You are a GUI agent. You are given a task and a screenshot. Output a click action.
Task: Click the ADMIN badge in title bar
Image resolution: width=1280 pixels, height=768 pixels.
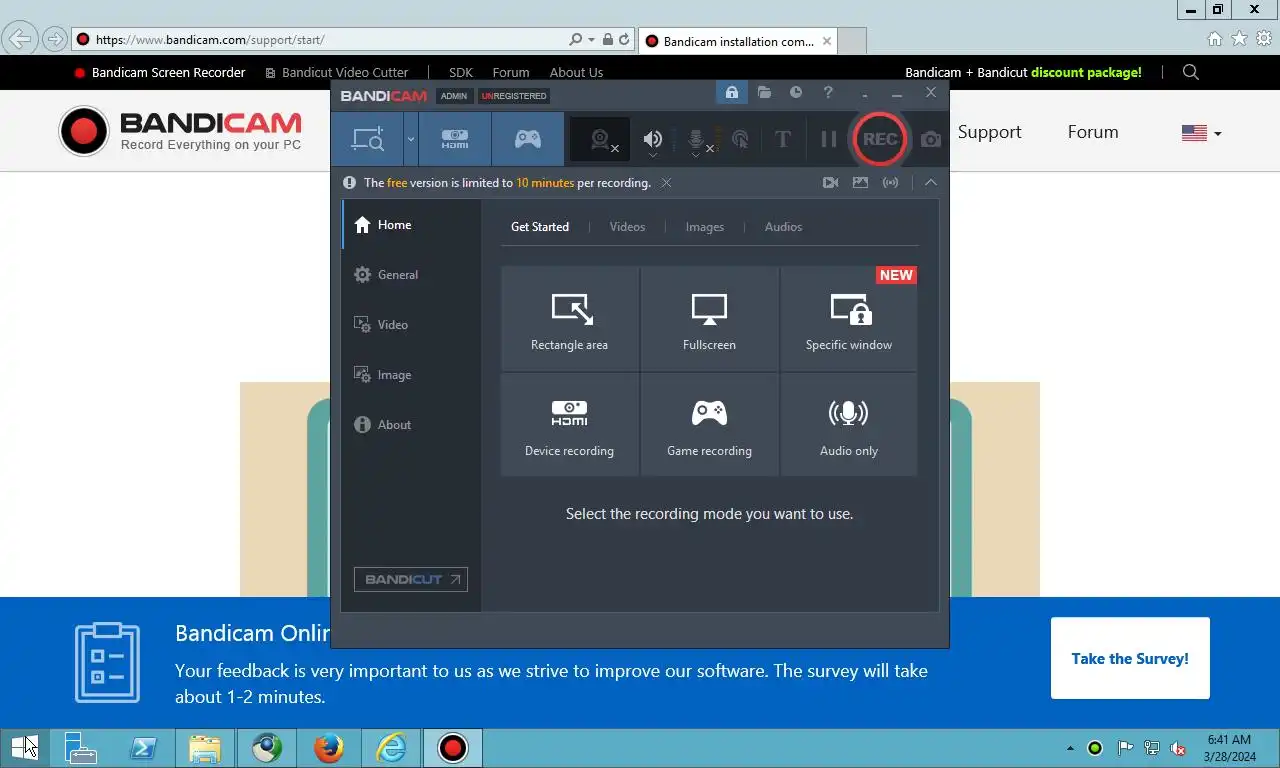[454, 96]
